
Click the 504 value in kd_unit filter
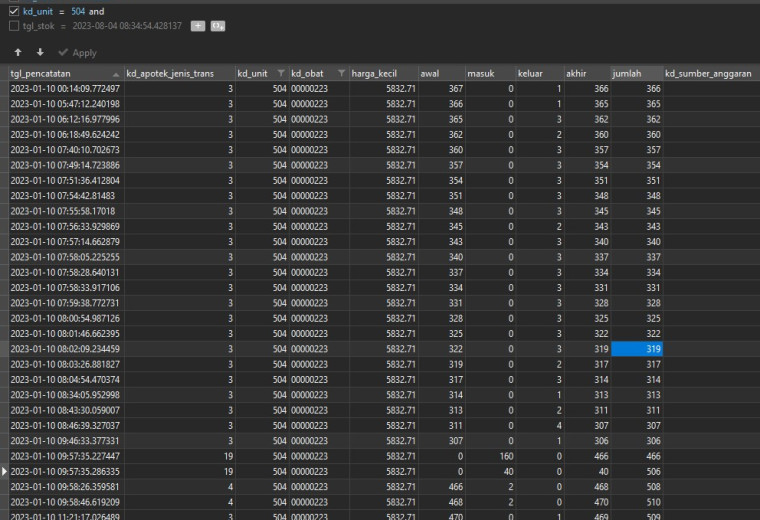pos(78,11)
